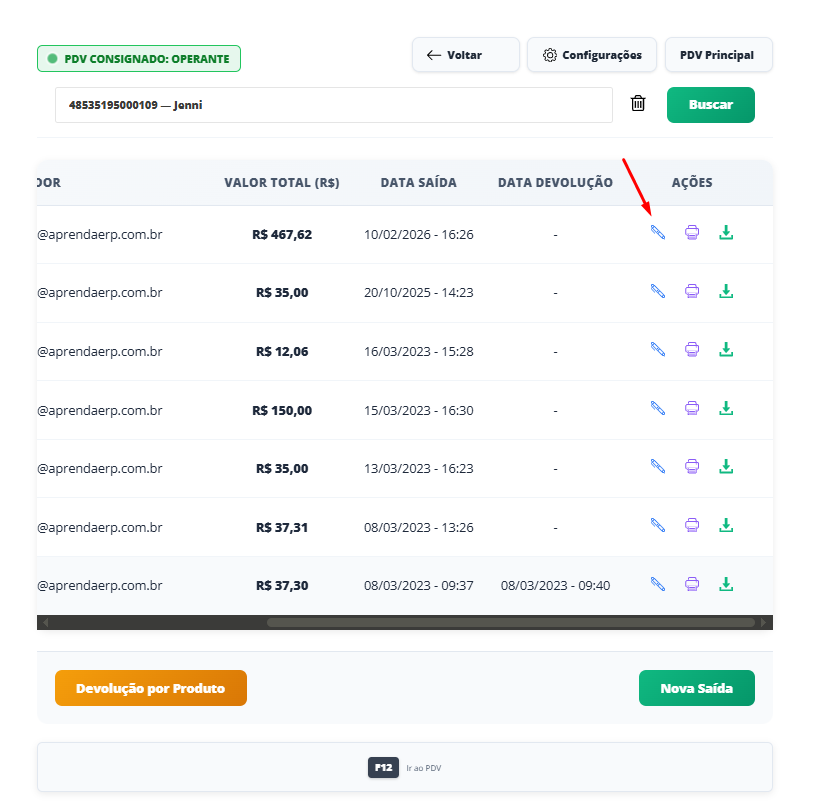Viewport: 818px width, 807px height.
Task: Click the Buscar button
Action: coord(710,105)
